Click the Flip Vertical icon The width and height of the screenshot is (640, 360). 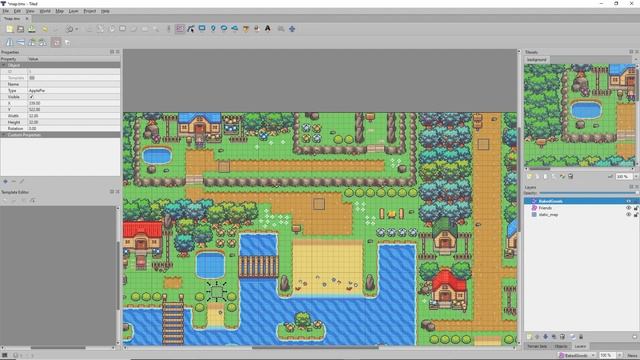(20, 42)
